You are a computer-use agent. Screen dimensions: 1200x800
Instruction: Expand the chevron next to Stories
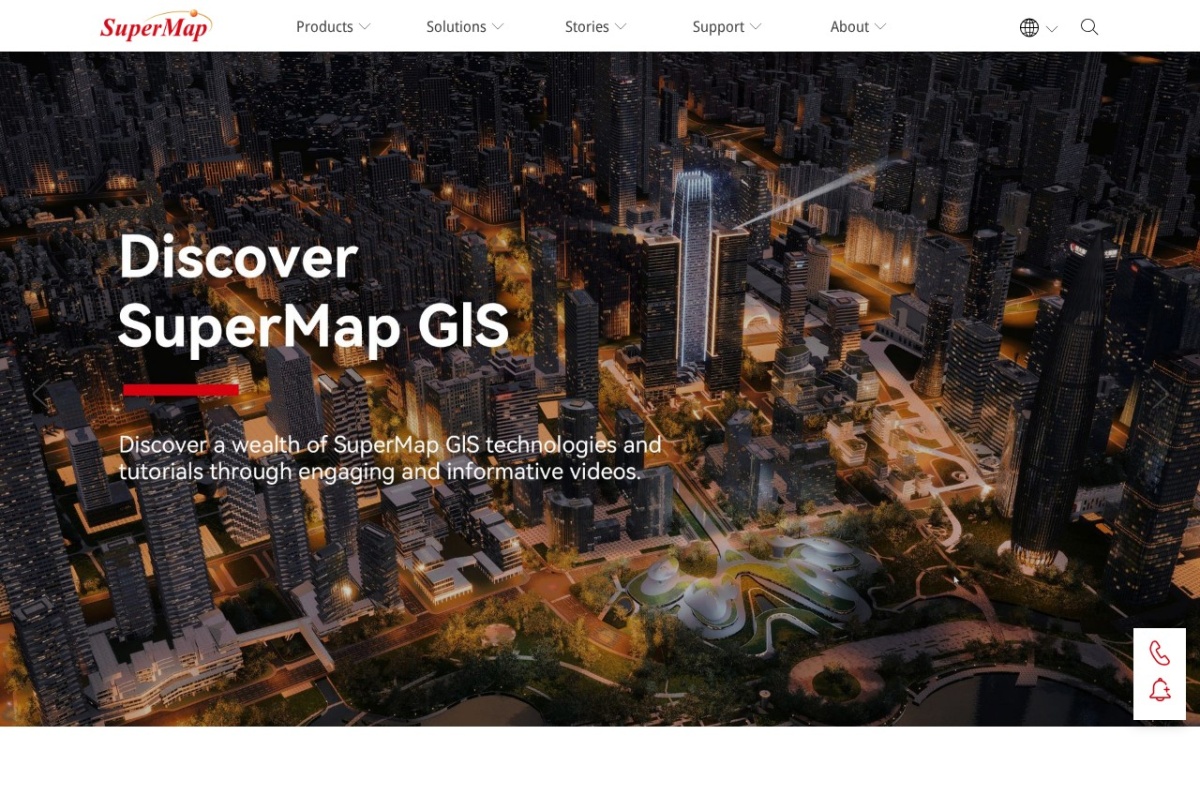tap(621, 27)
